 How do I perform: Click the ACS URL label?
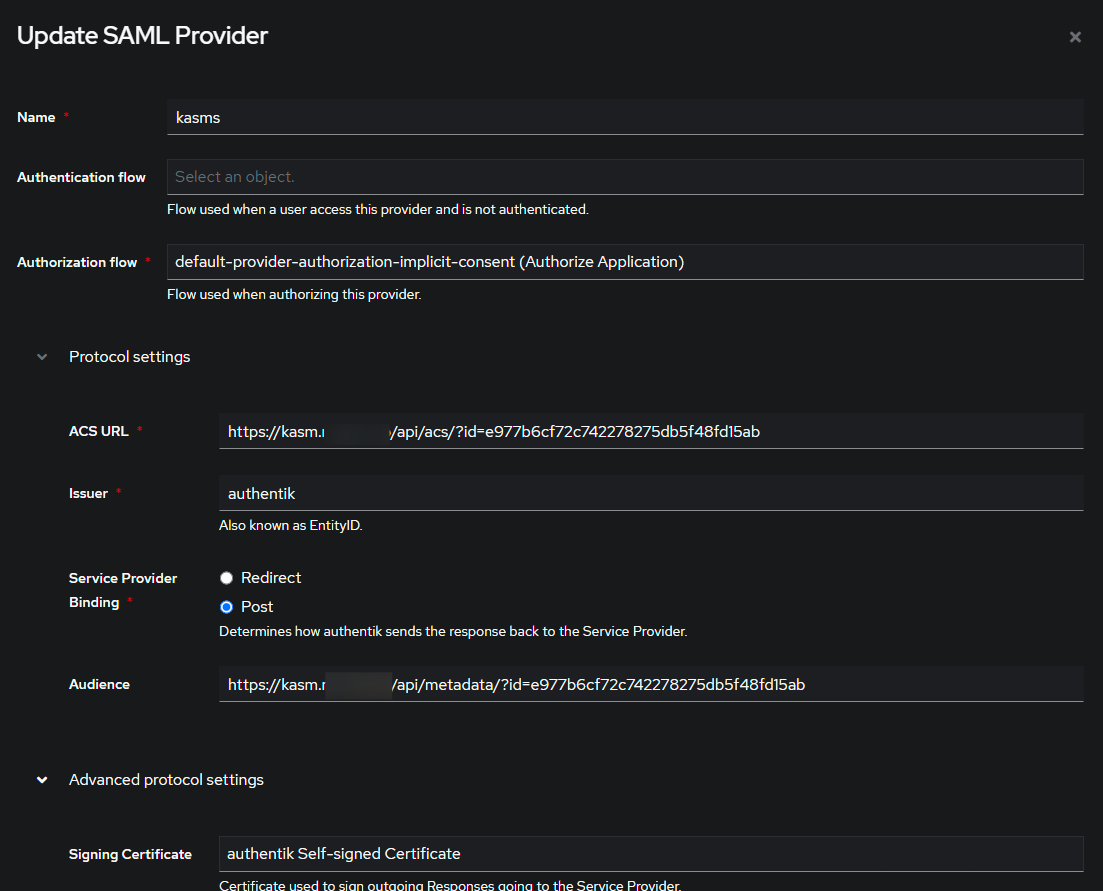pos(98,431)
